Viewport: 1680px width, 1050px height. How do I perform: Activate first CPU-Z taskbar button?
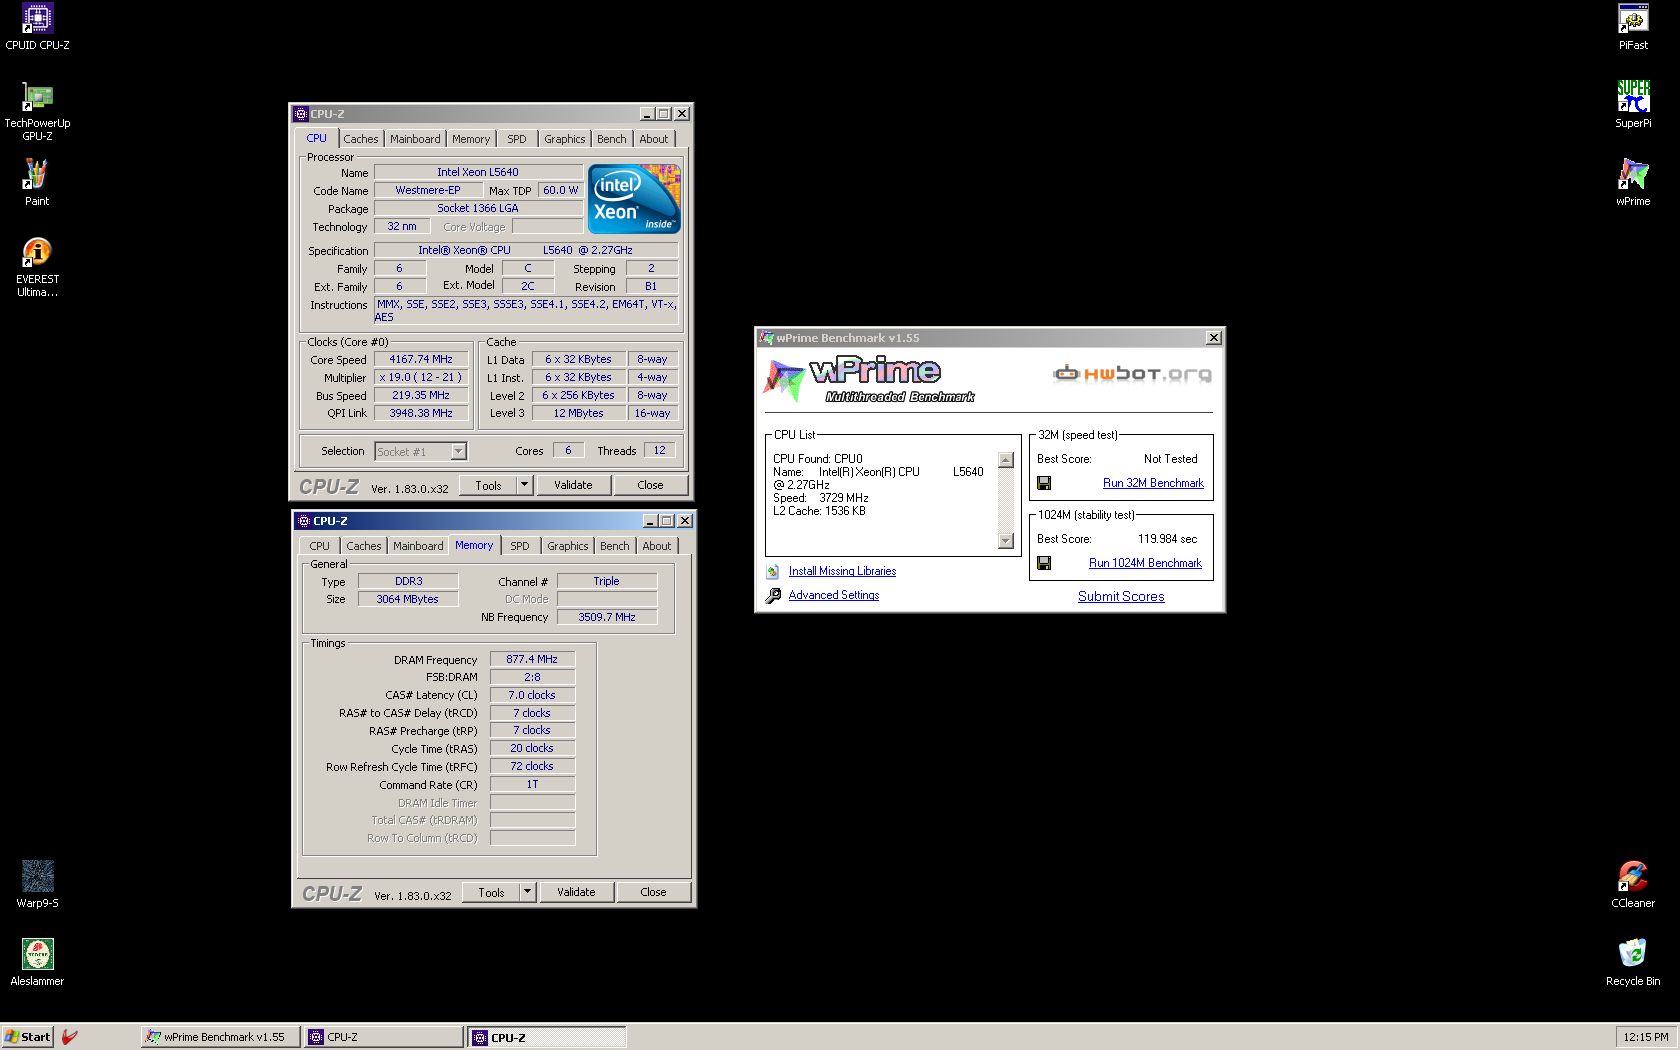(384, 1037)
